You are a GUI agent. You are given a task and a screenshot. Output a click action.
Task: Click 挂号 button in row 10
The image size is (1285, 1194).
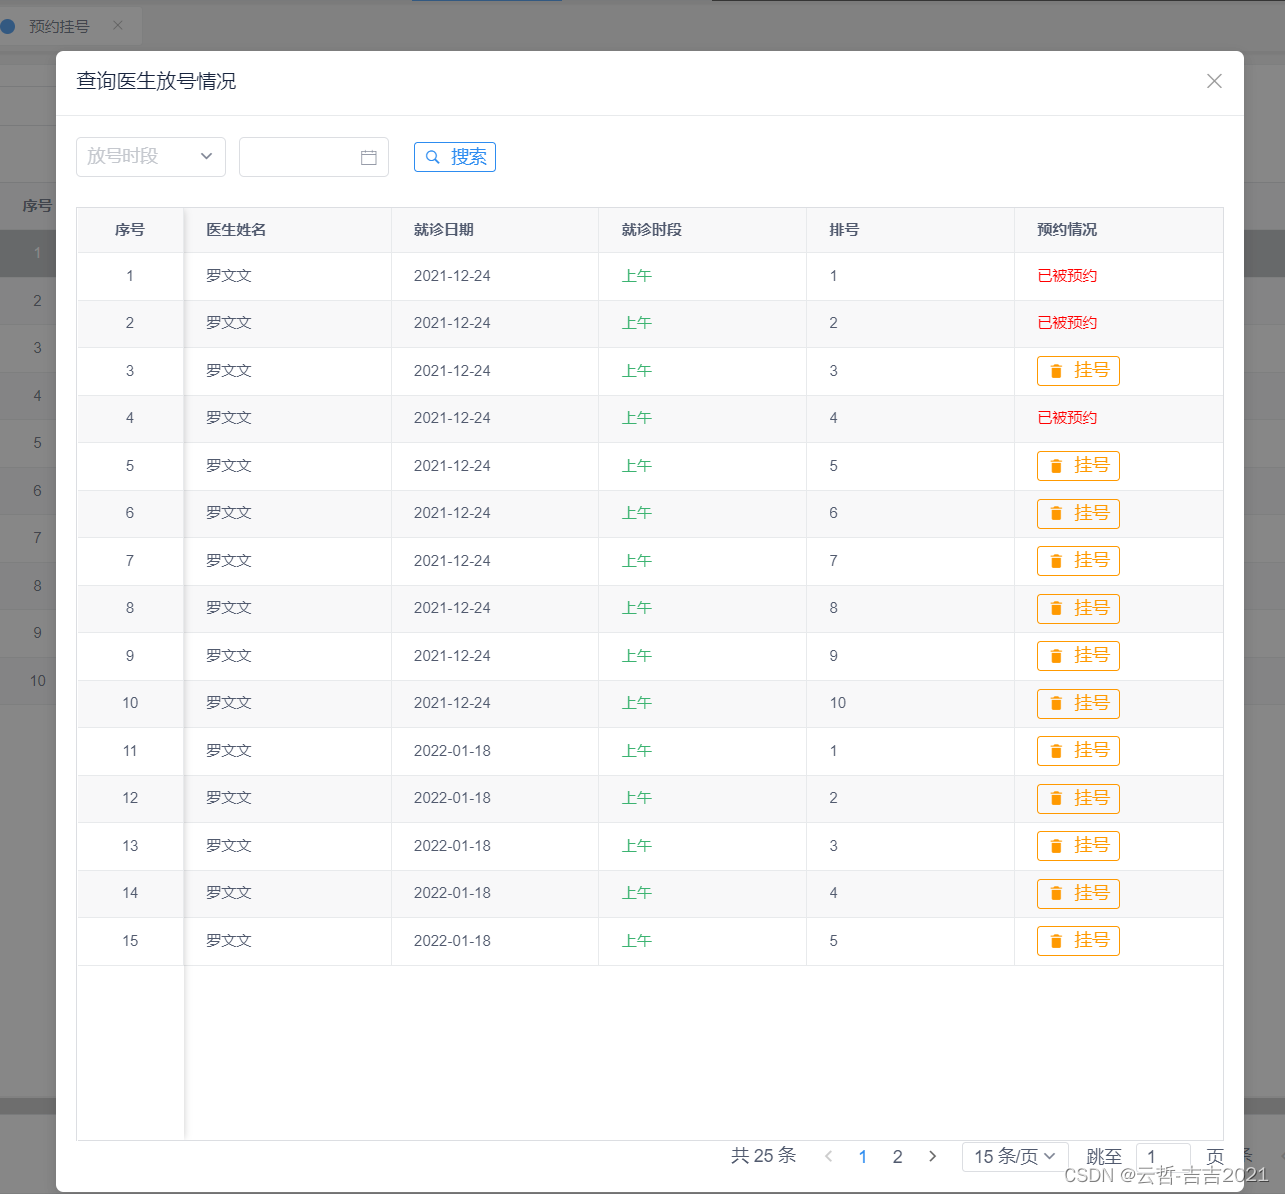tap(1078, 703)
